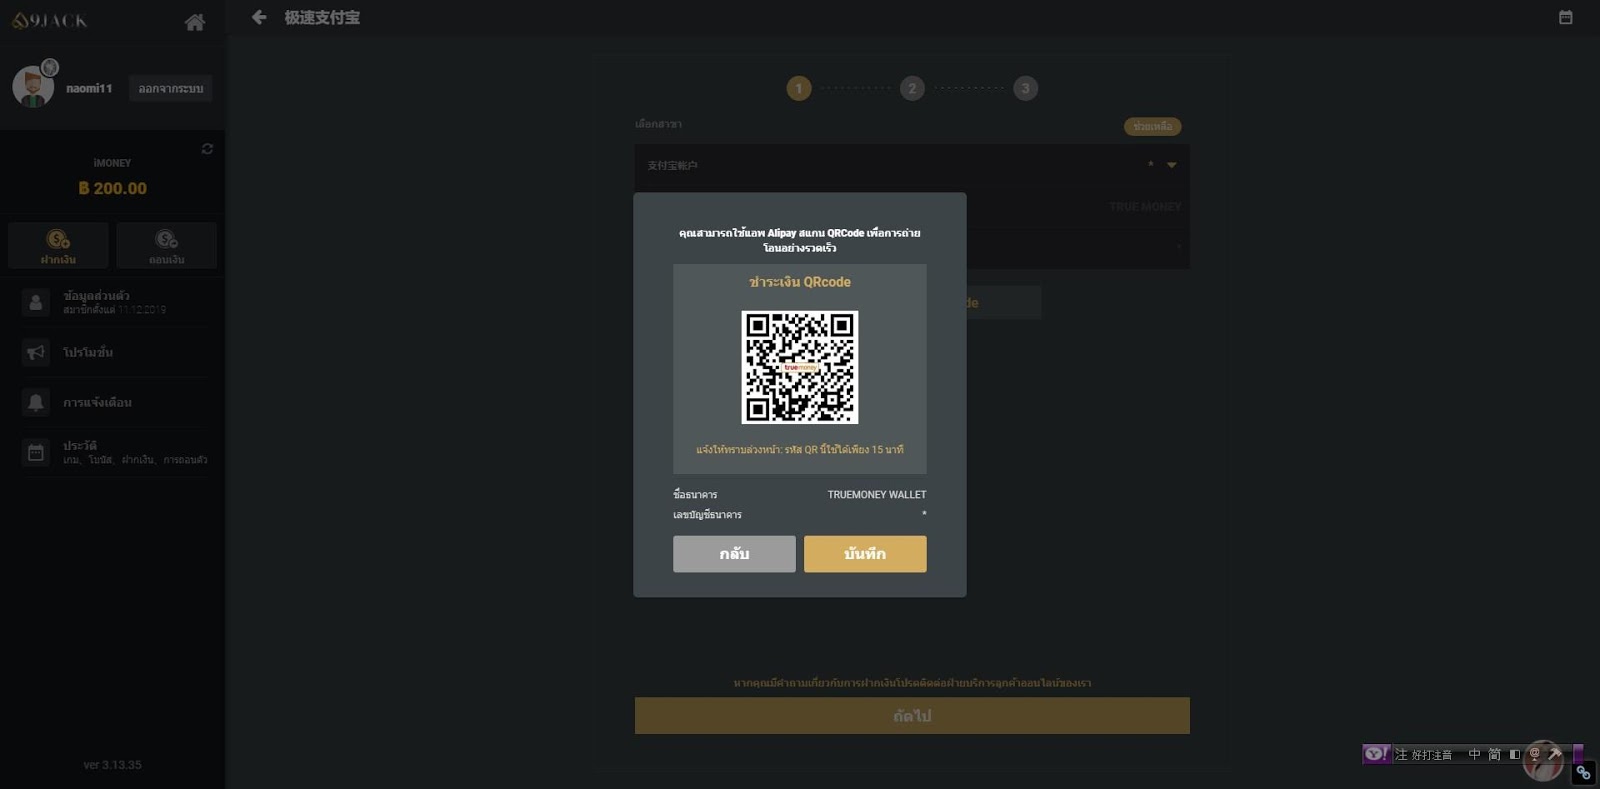The height and width of the screenshot is (789, 1600).
Task: Click the TRUE MONEY field value
Action: tap(1145, 207)
